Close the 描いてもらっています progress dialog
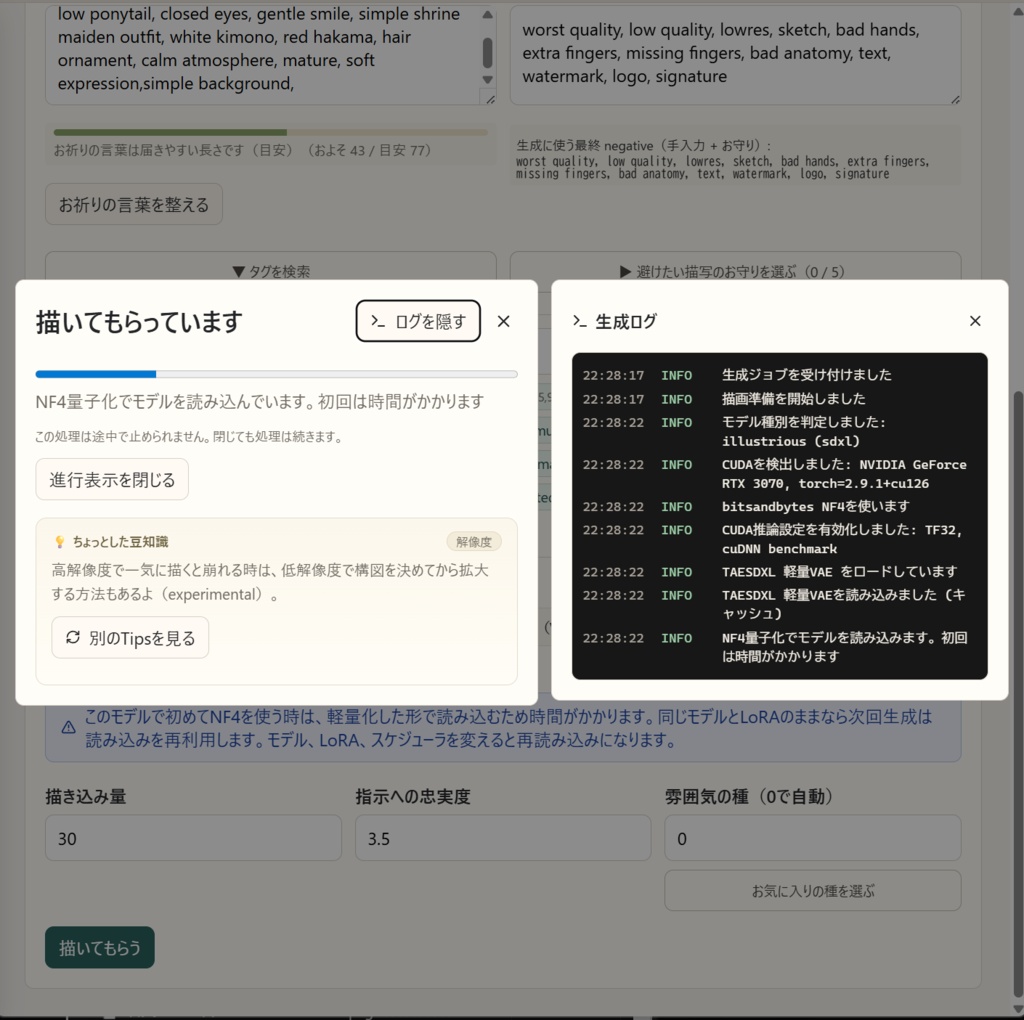 tap(504, 321)
